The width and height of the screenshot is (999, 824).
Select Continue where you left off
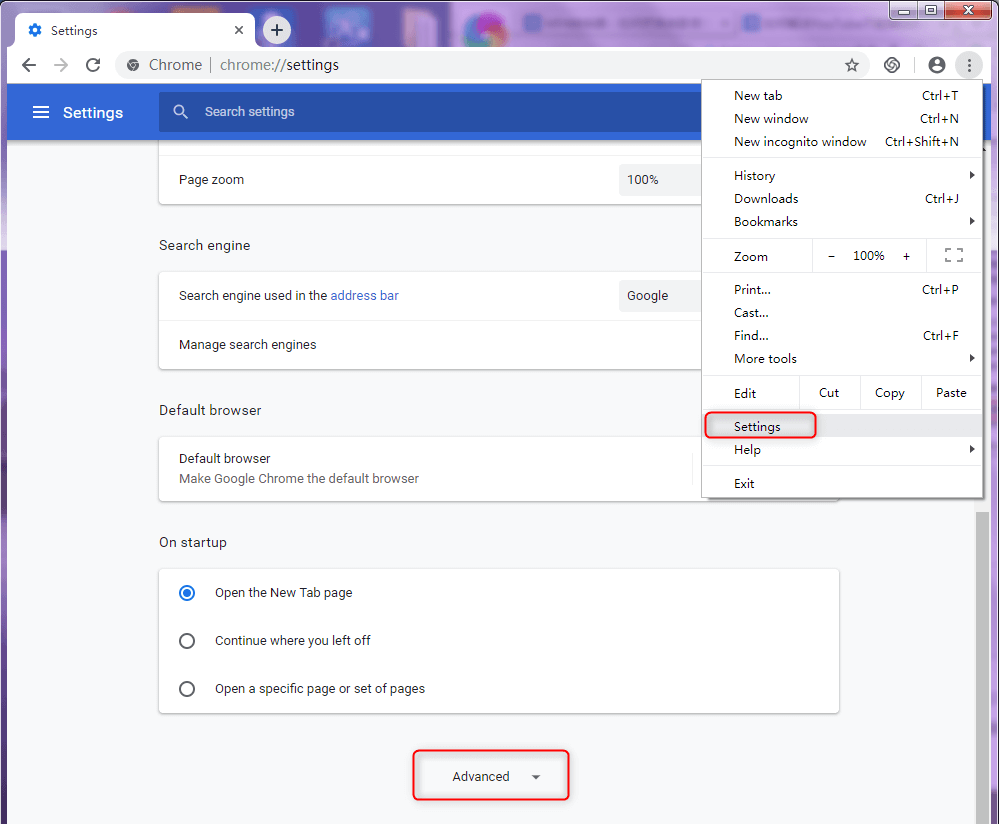click(187, 640)
